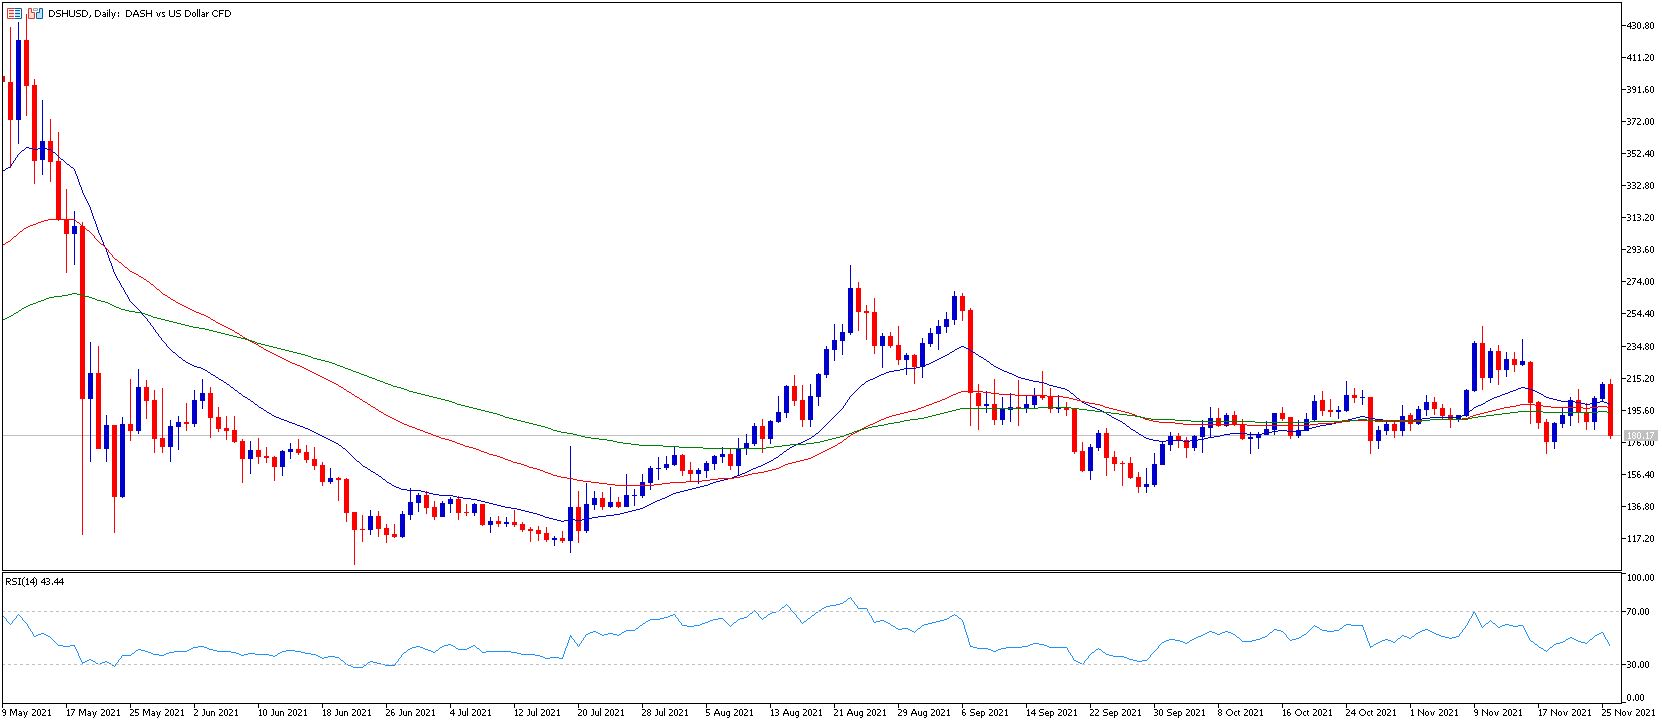The width and height of the screenshot is (1662, 724).
Task: Click the 26 Jun 2021 date label
Action: [x=412, y=713]
